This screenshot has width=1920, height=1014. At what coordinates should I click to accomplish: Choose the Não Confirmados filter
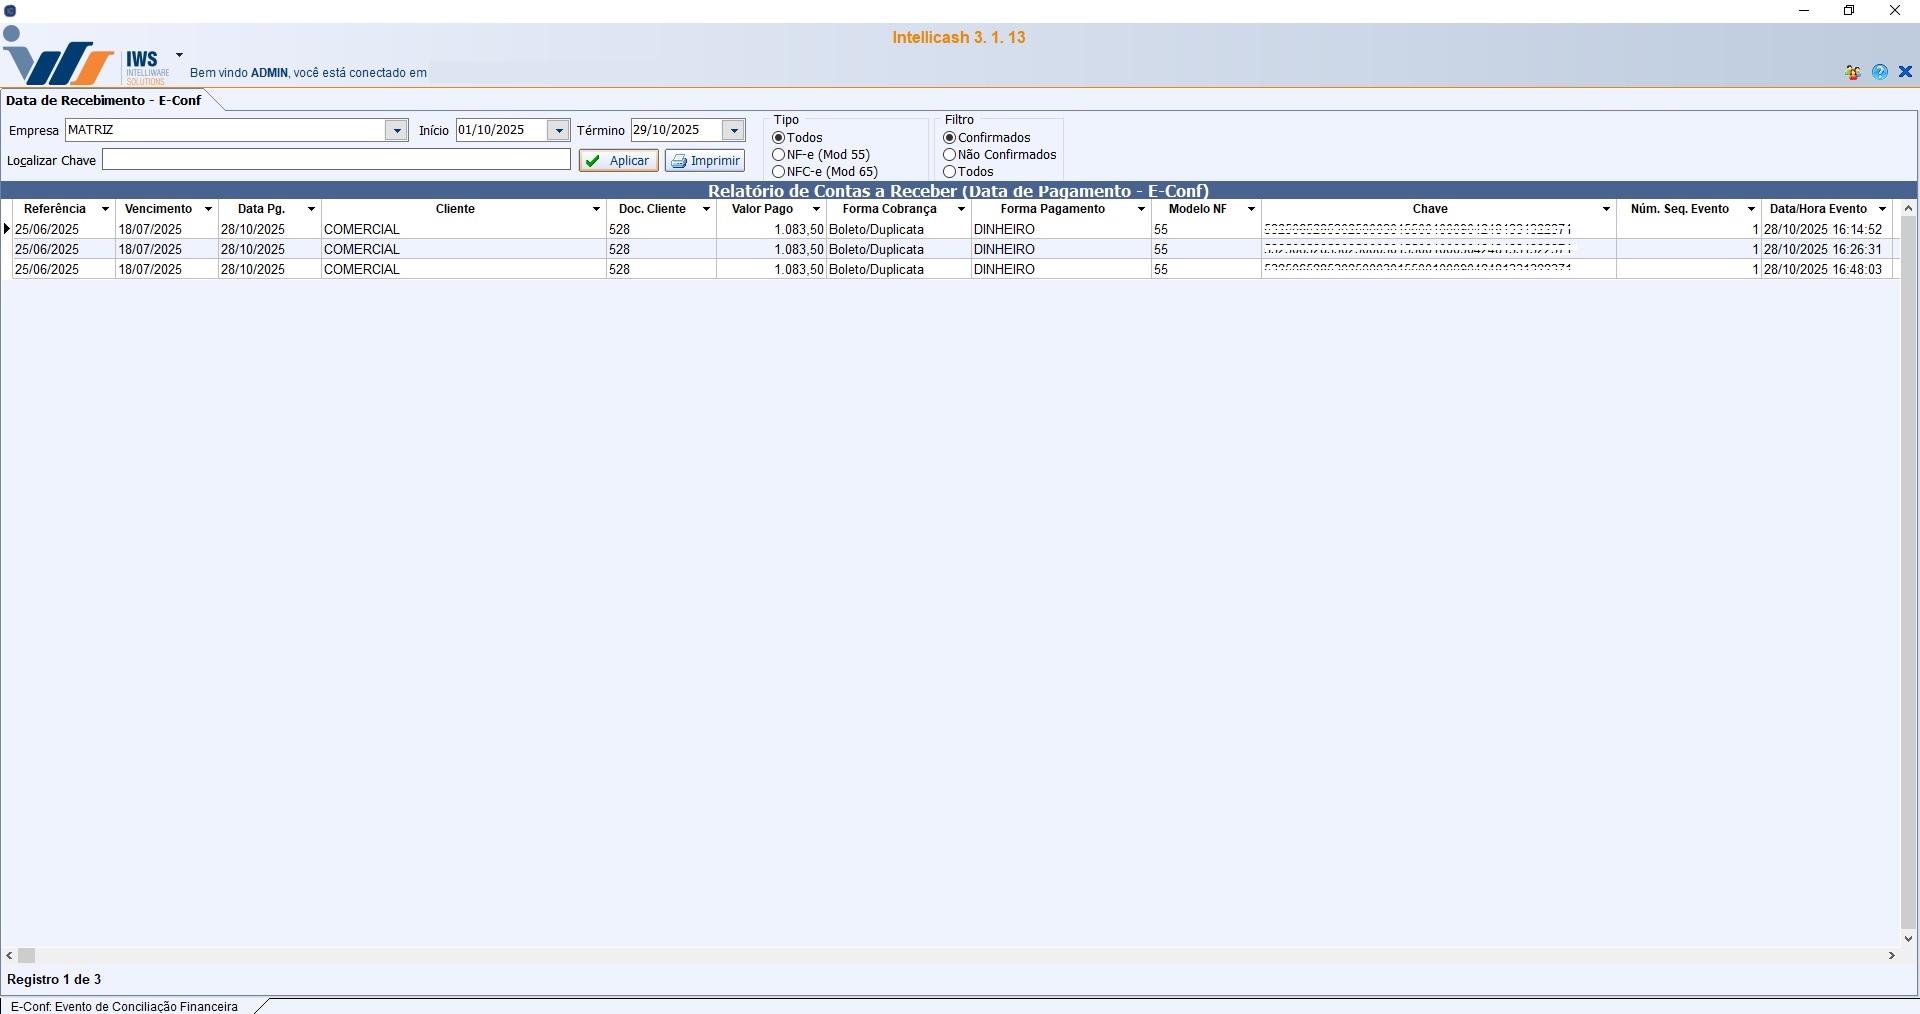tap(950, 155)
